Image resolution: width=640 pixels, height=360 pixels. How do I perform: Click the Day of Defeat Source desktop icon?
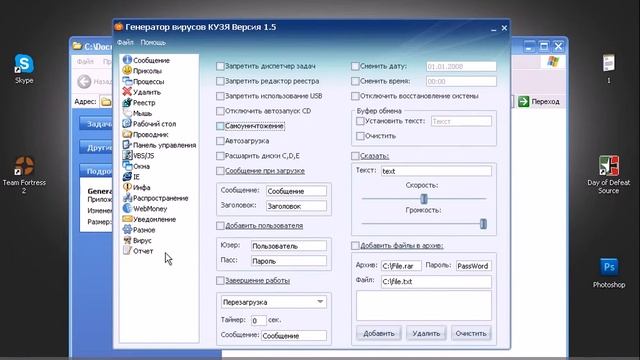609,165
